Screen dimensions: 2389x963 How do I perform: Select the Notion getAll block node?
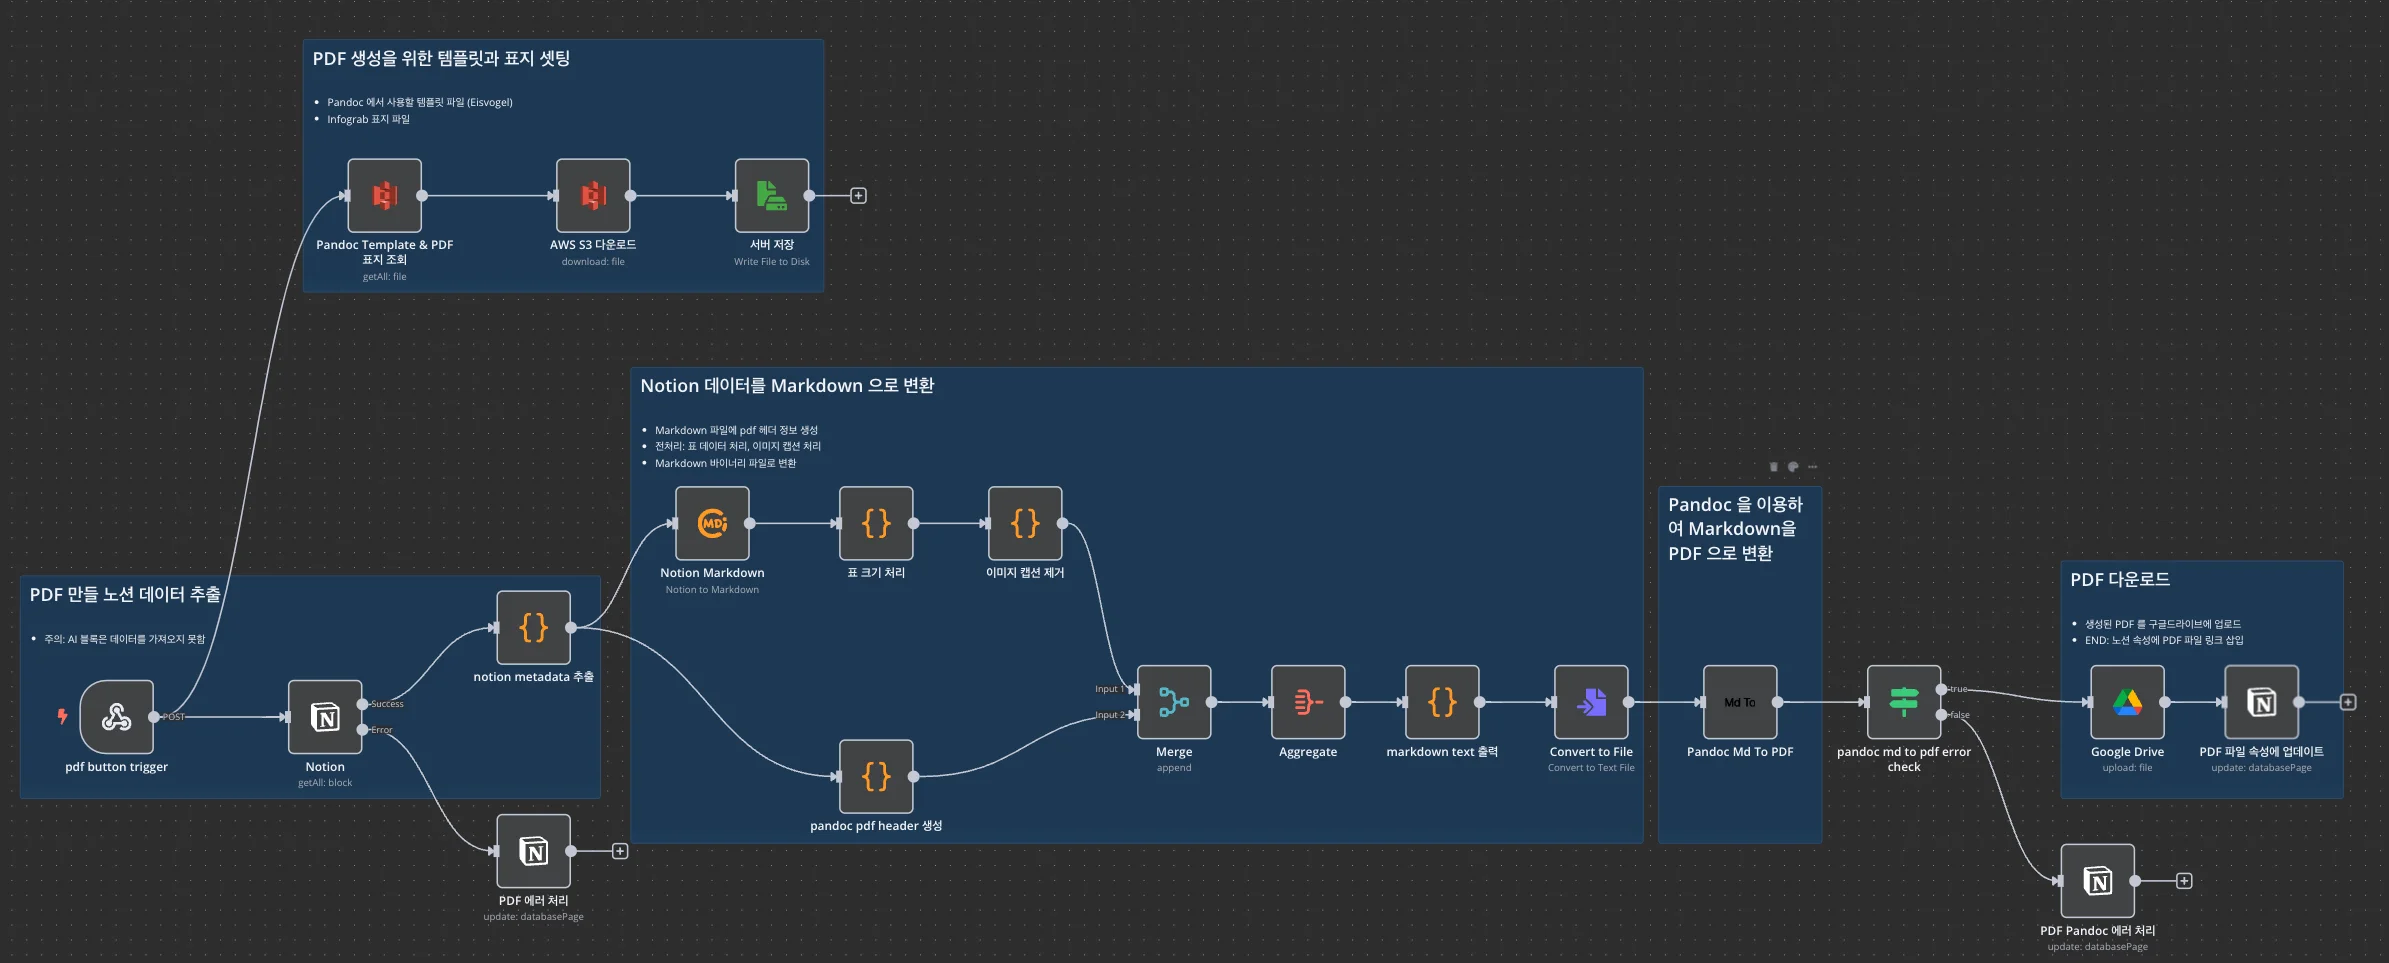tap(325, 717)
